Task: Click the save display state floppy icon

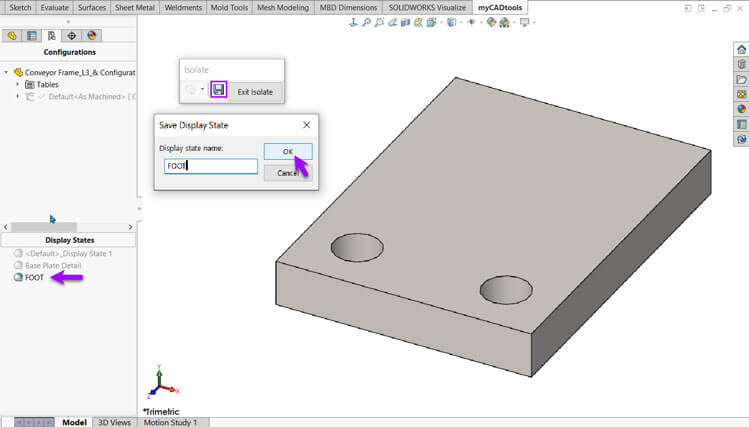Action: (x=219, y=90)
